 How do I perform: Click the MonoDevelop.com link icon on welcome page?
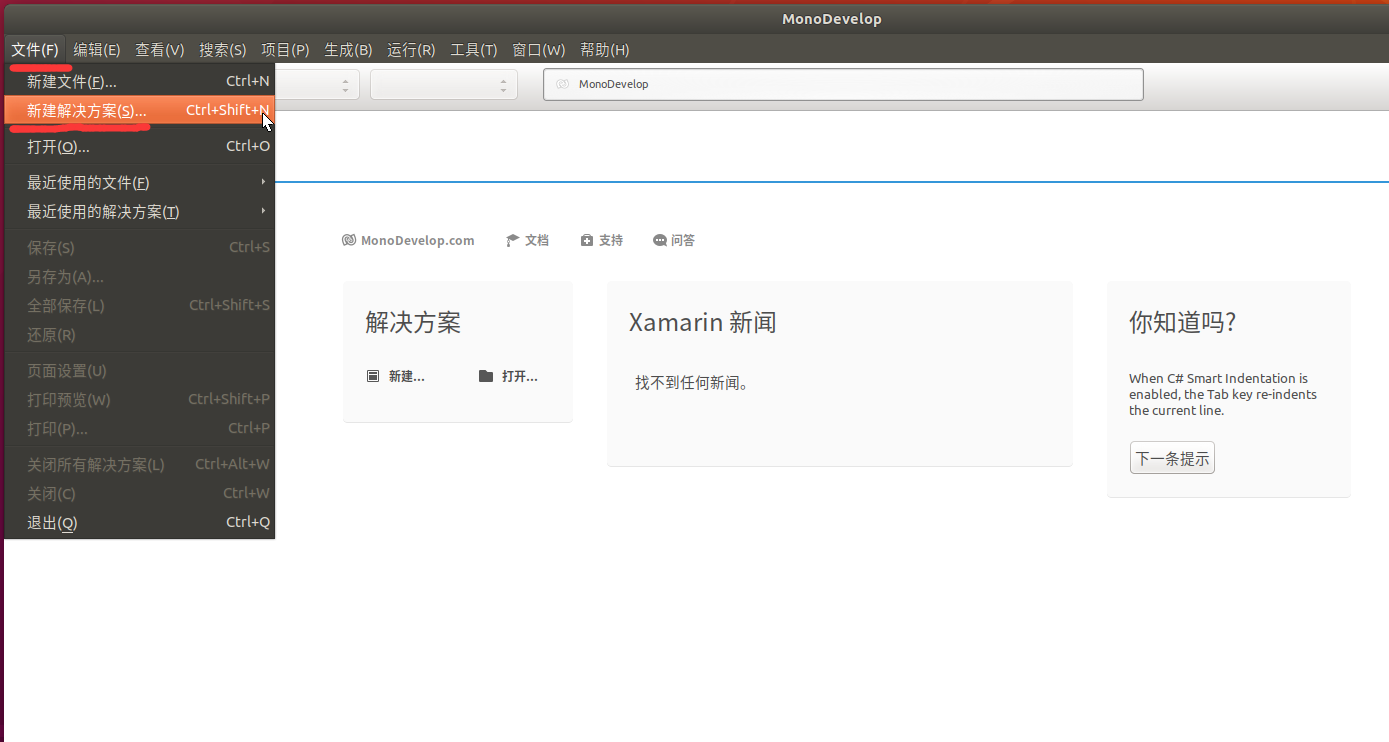[x=349, y=240]
